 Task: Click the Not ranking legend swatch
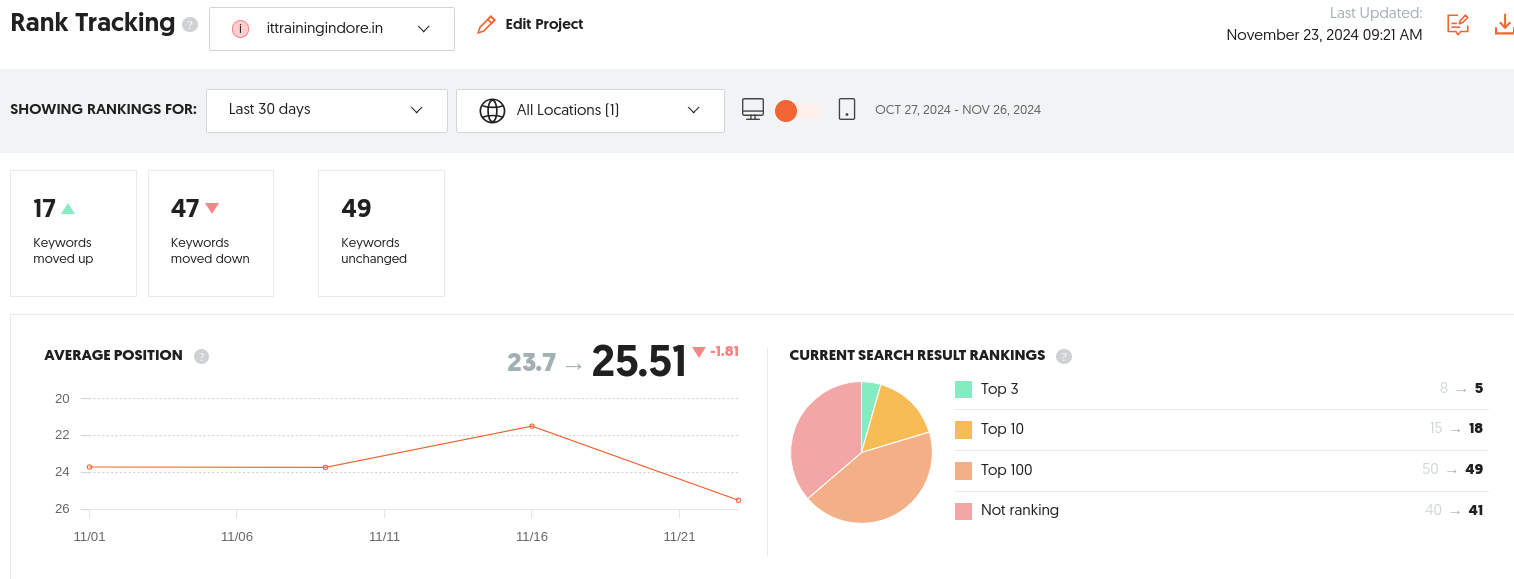(x=963, y=511)
